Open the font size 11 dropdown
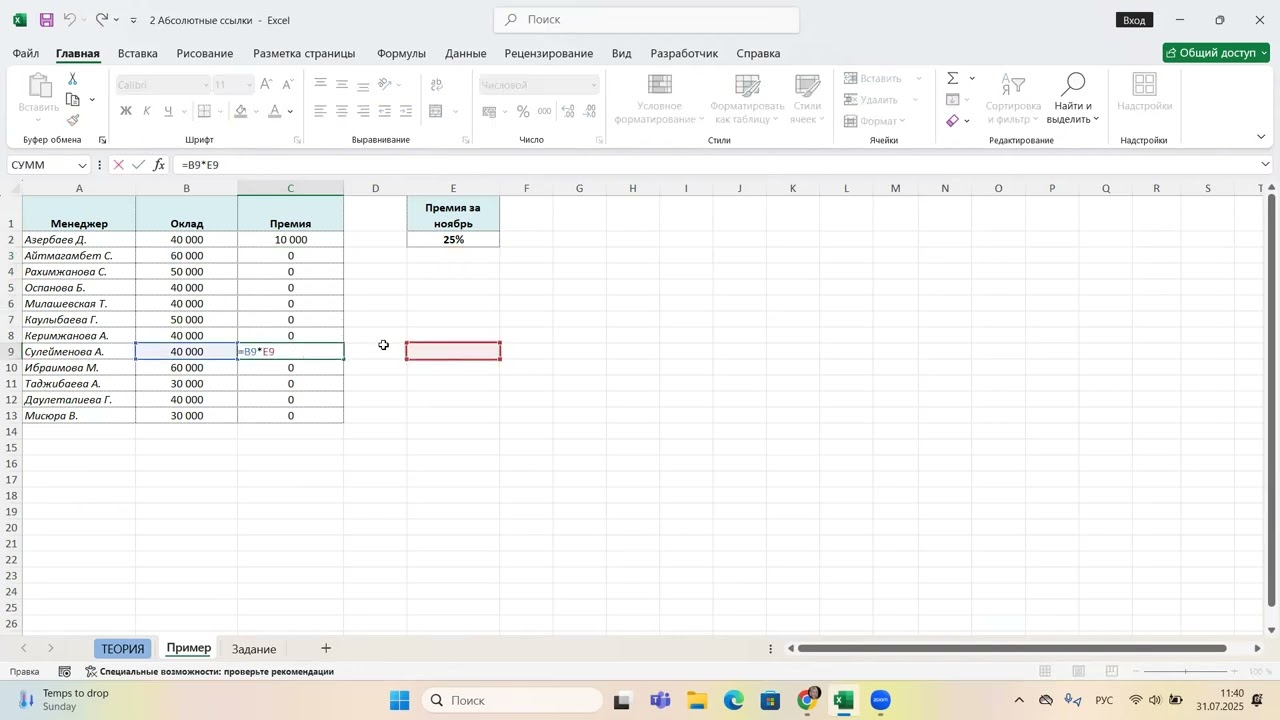 click(248, 85)
